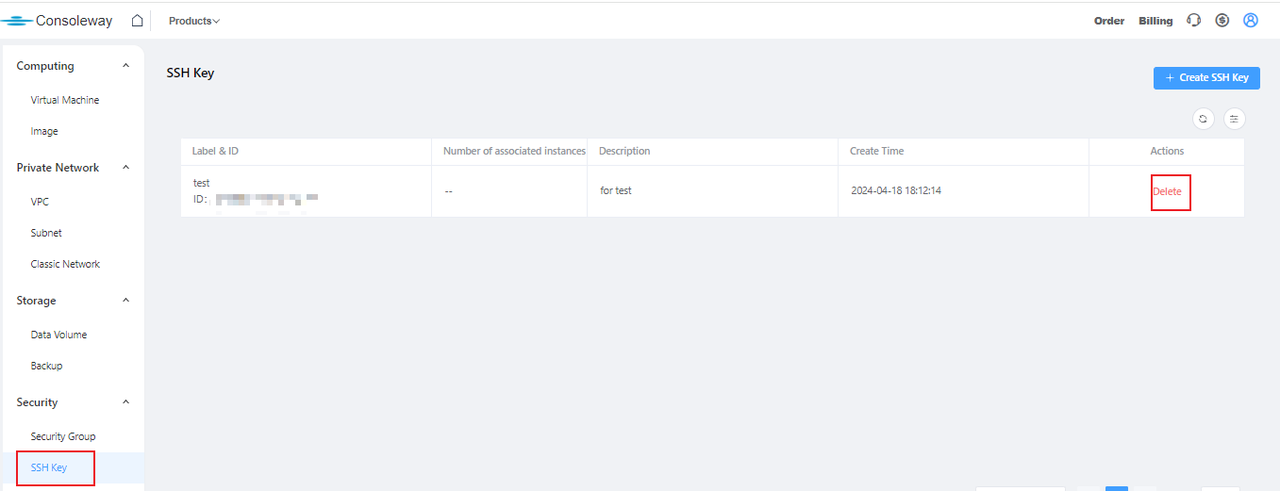
Task: Collapse the Computing sidebar section
Action: pos(126,66)
